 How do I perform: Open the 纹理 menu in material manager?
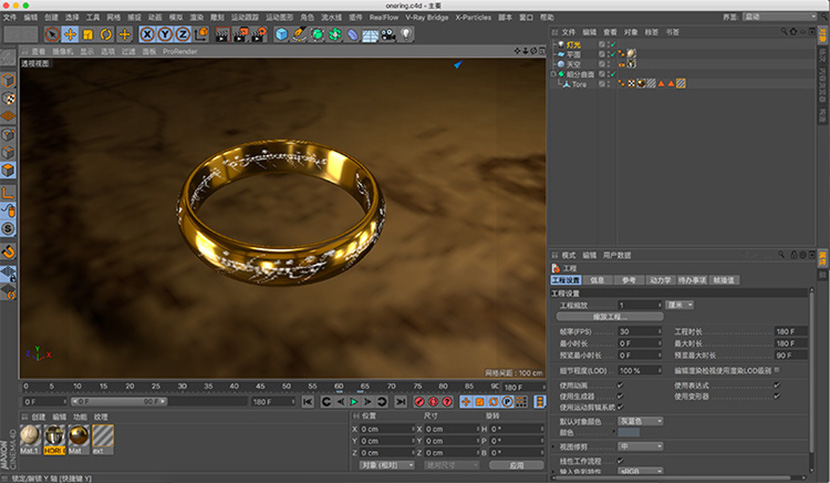[101, 417]
